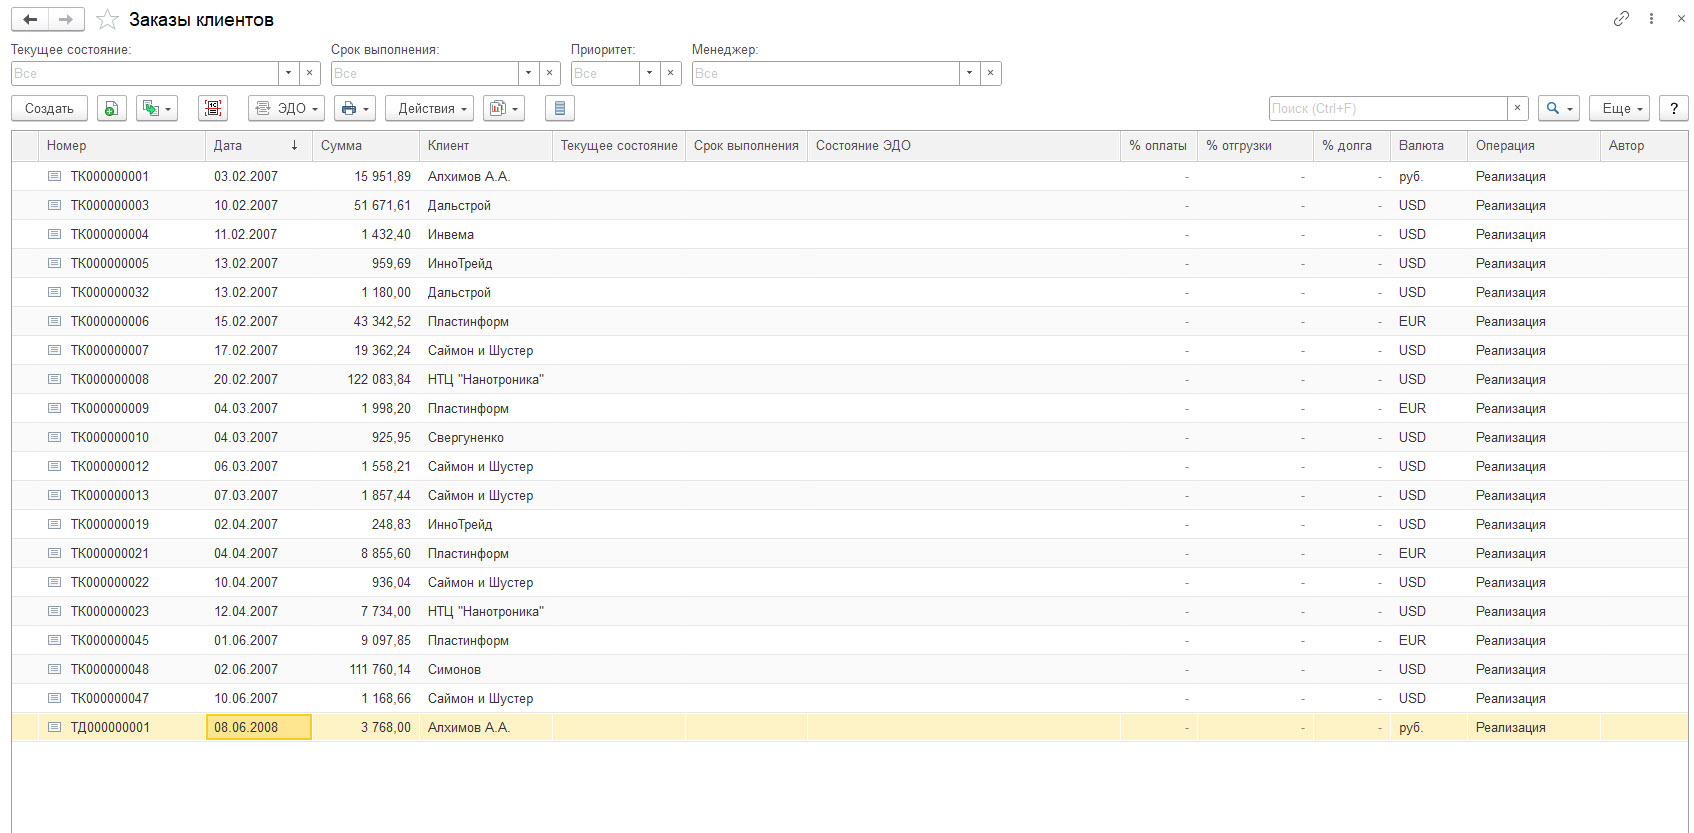Click the barcode scan search icon
This screenshot has height=833, width=1694.
pos(213,108)
